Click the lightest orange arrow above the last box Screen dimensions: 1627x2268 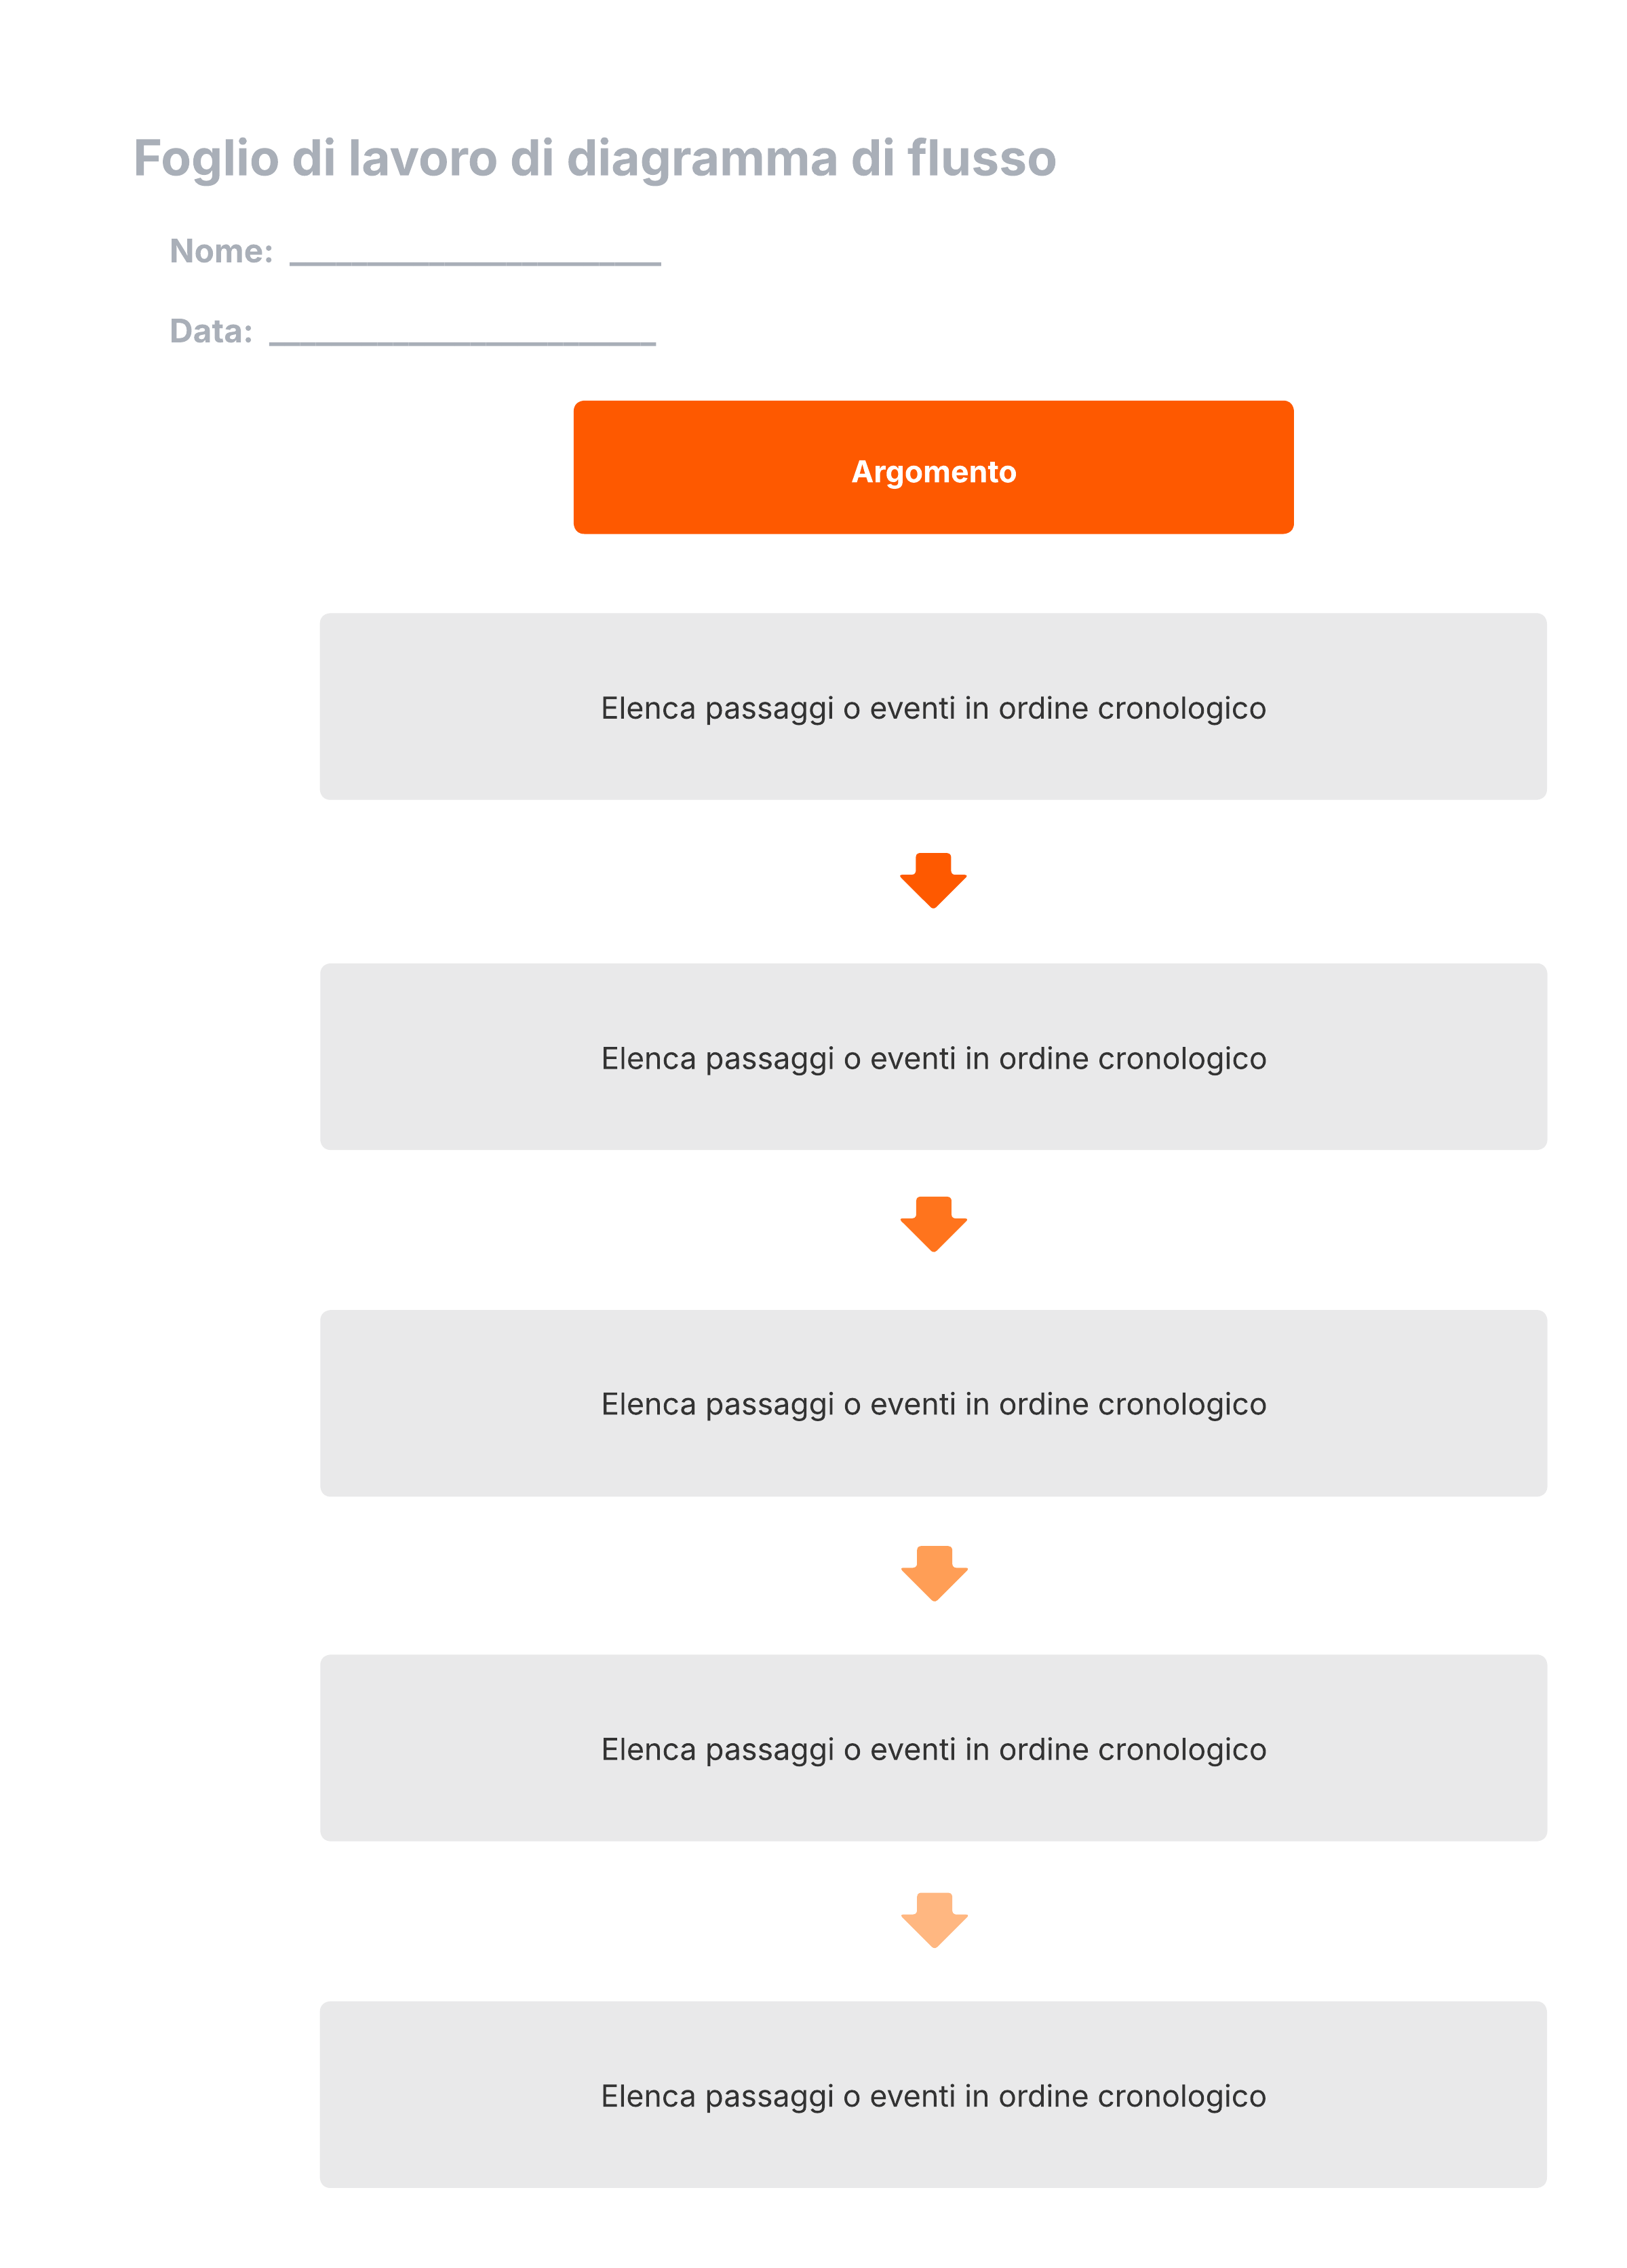click(x=933, y=1918)
